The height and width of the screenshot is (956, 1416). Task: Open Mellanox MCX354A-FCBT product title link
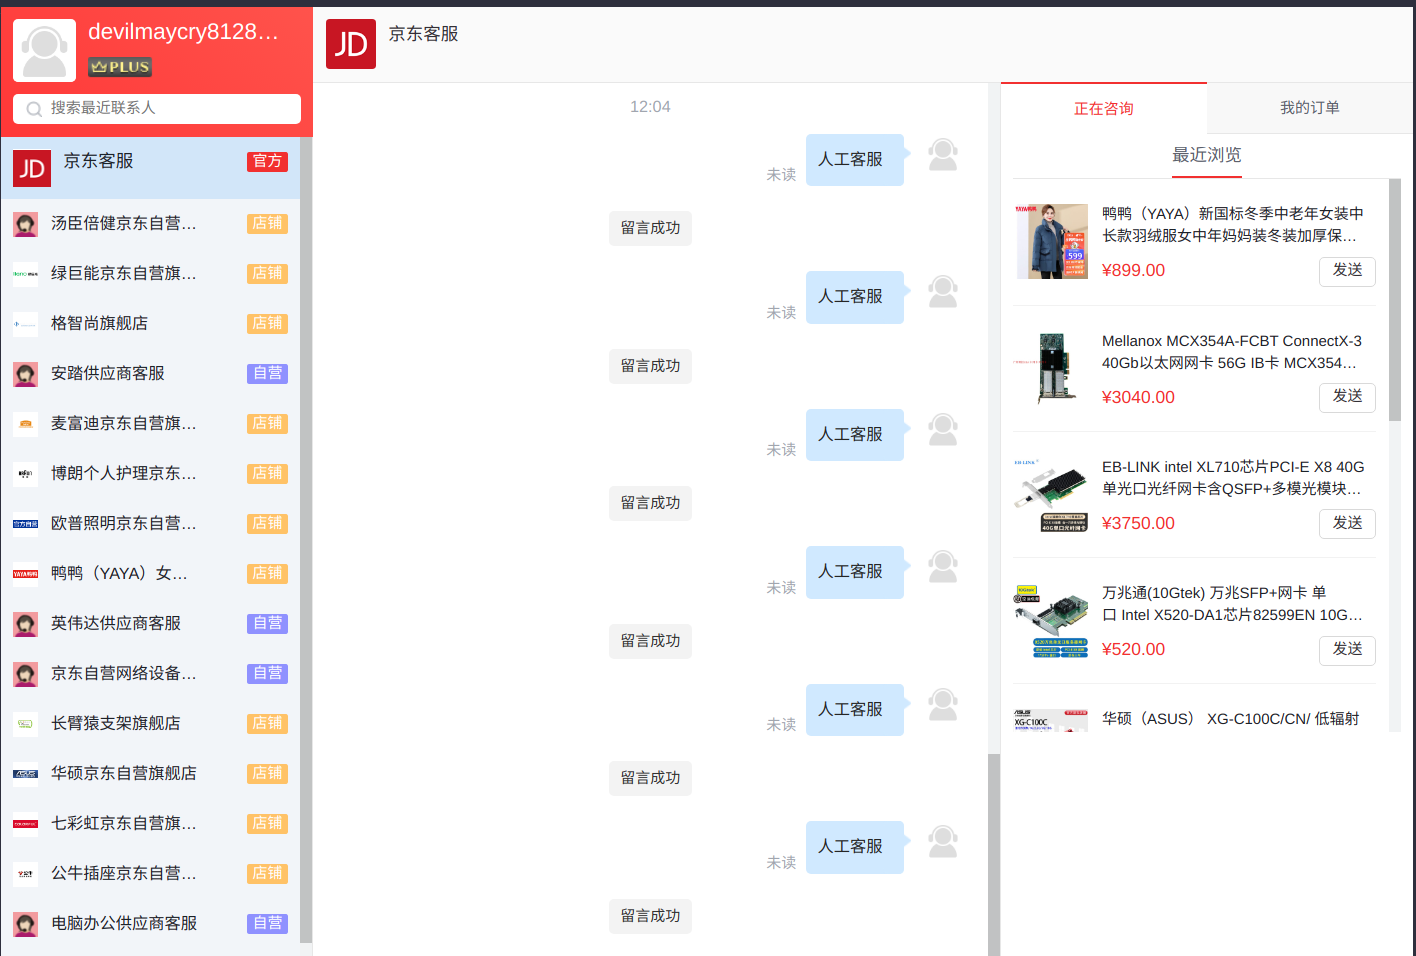coord(1231,352)
